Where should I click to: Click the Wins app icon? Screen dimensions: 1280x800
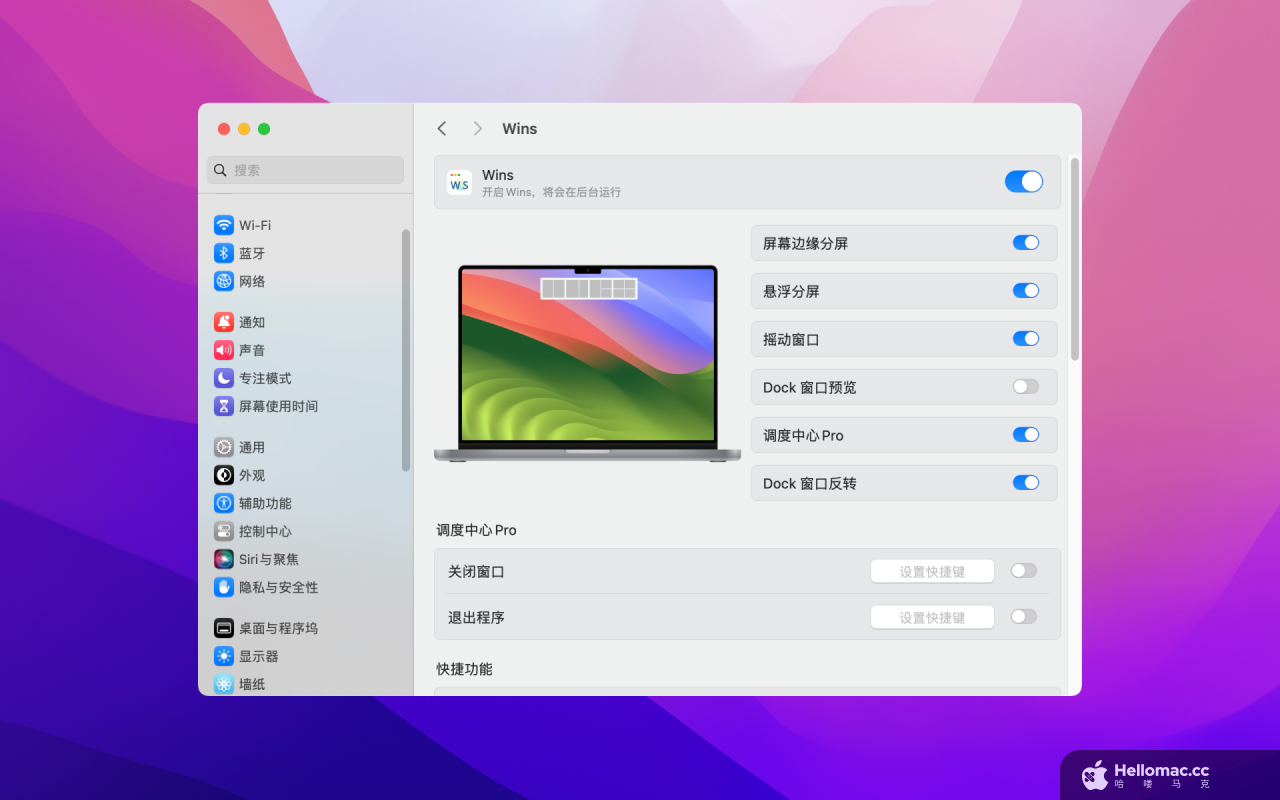(x=459, y=182)
